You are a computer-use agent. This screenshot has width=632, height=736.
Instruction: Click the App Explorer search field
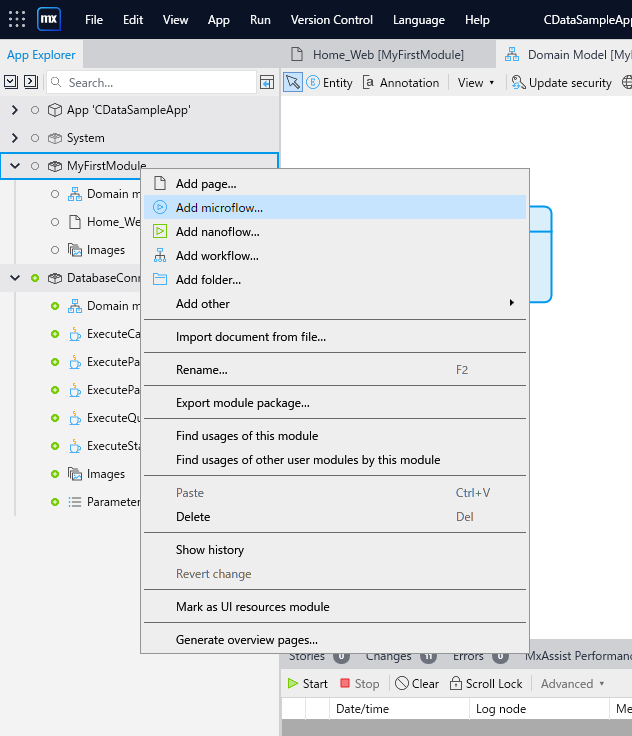(x=151, y=83)
